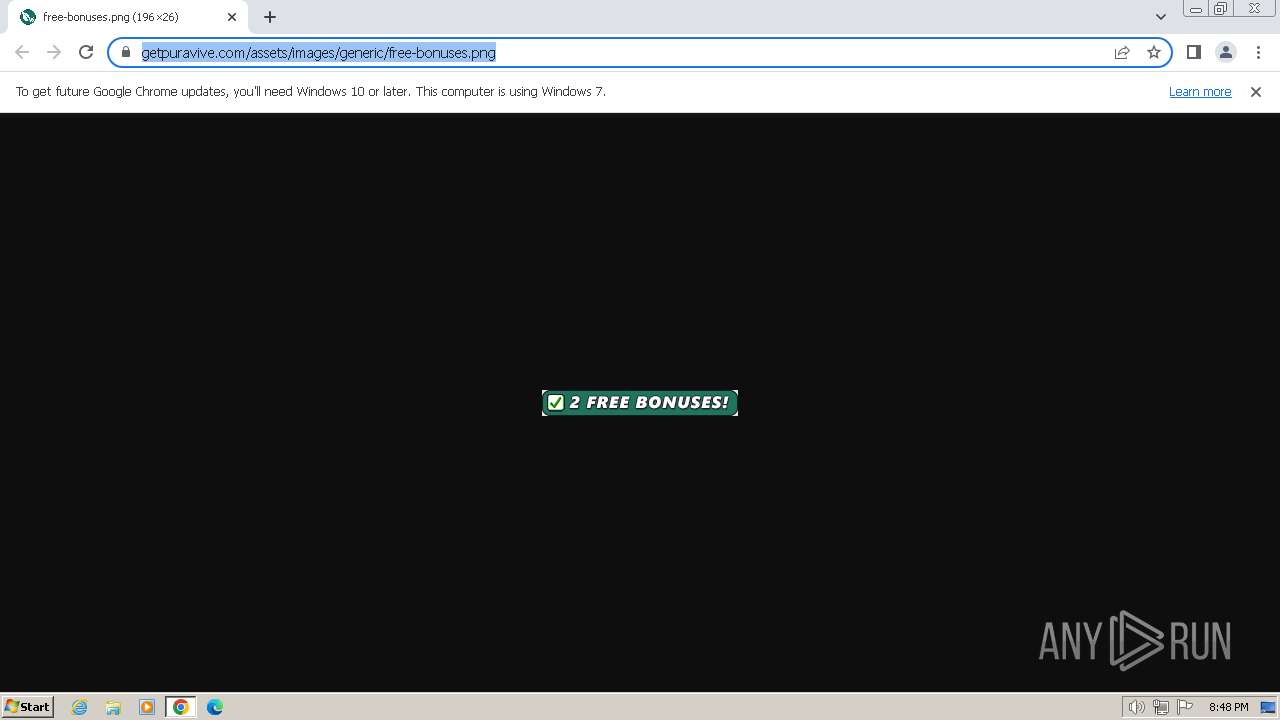The height and width of the screenshot is (720, 1280).
Task: Dismiss the Chrome update notification bar
Action: coord(1256,91)
